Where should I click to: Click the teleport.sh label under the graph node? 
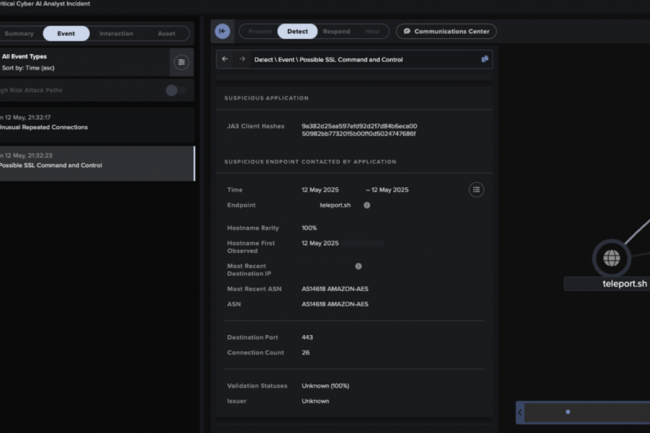pos(625,284)
